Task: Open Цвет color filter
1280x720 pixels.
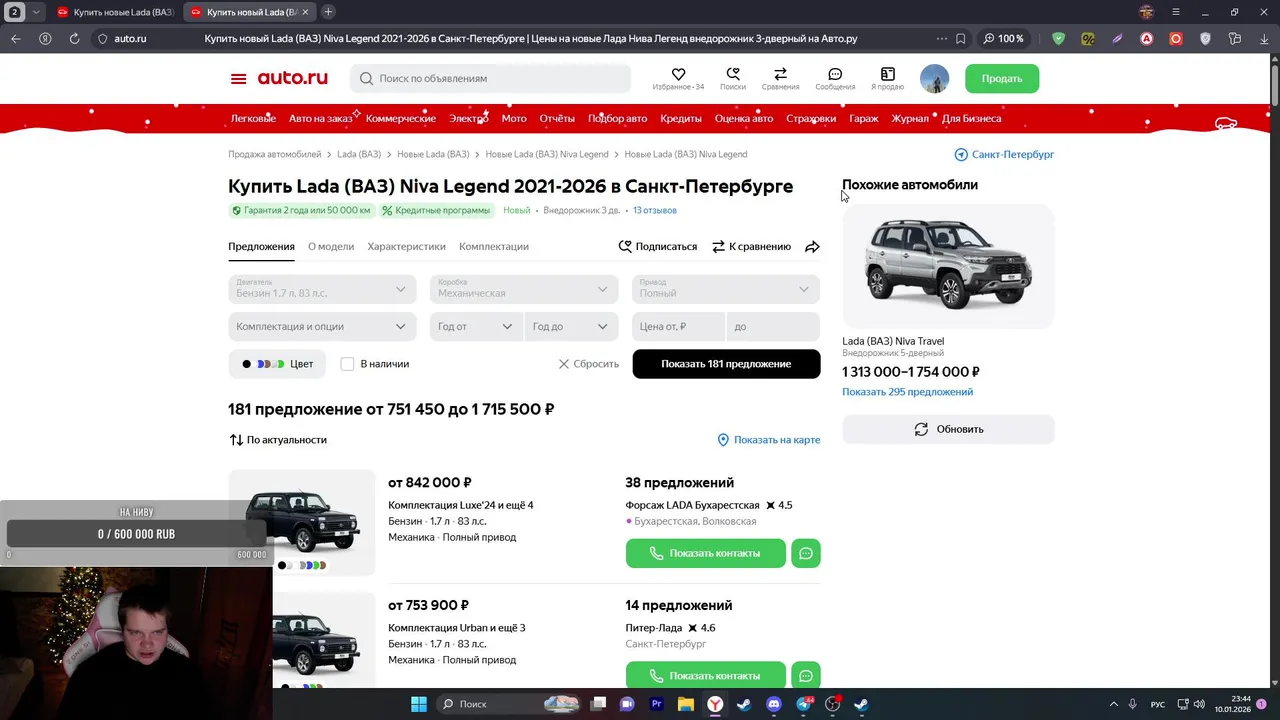Action: pyautogui.click(x=277, y=364)
